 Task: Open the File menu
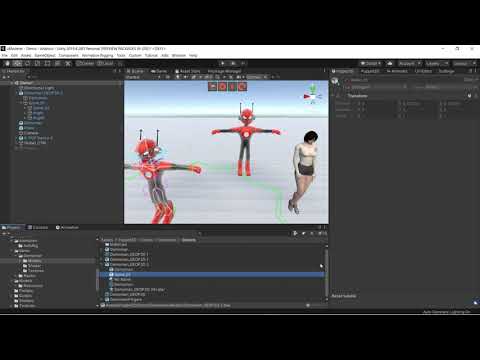(4, 55)
